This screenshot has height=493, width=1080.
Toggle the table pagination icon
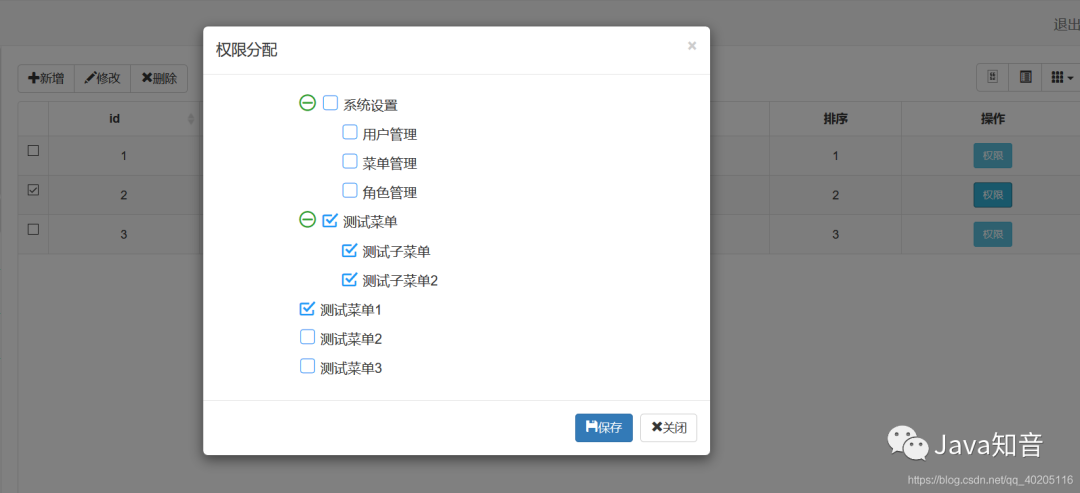[x=993, y=77]
